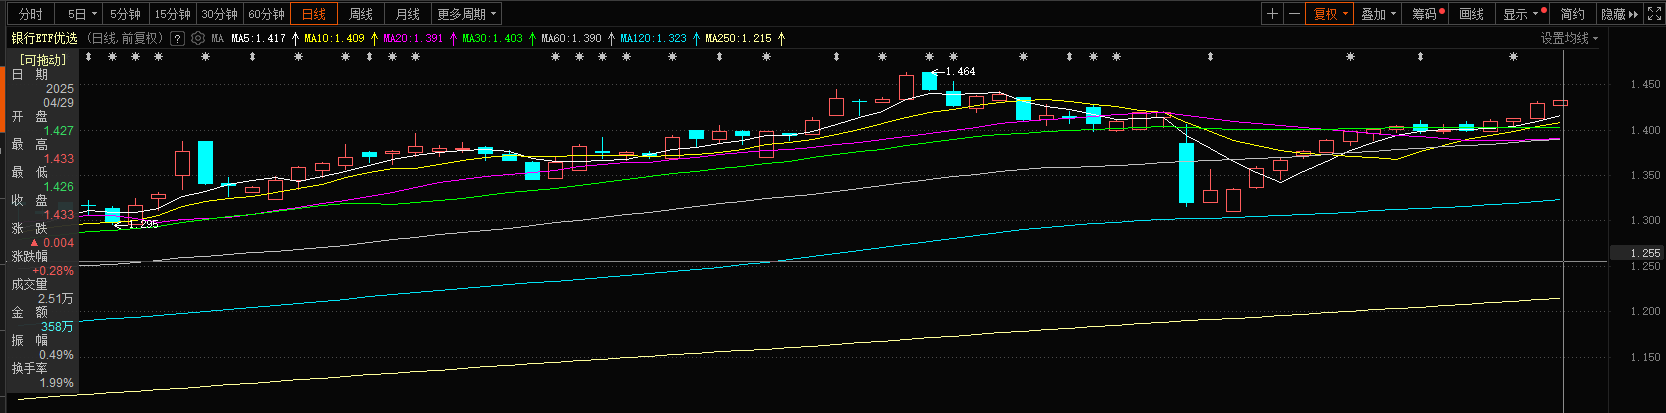Switch to the 周线 weekly tab
Screen dimensions: 1666x413
(x=361, y=14)
